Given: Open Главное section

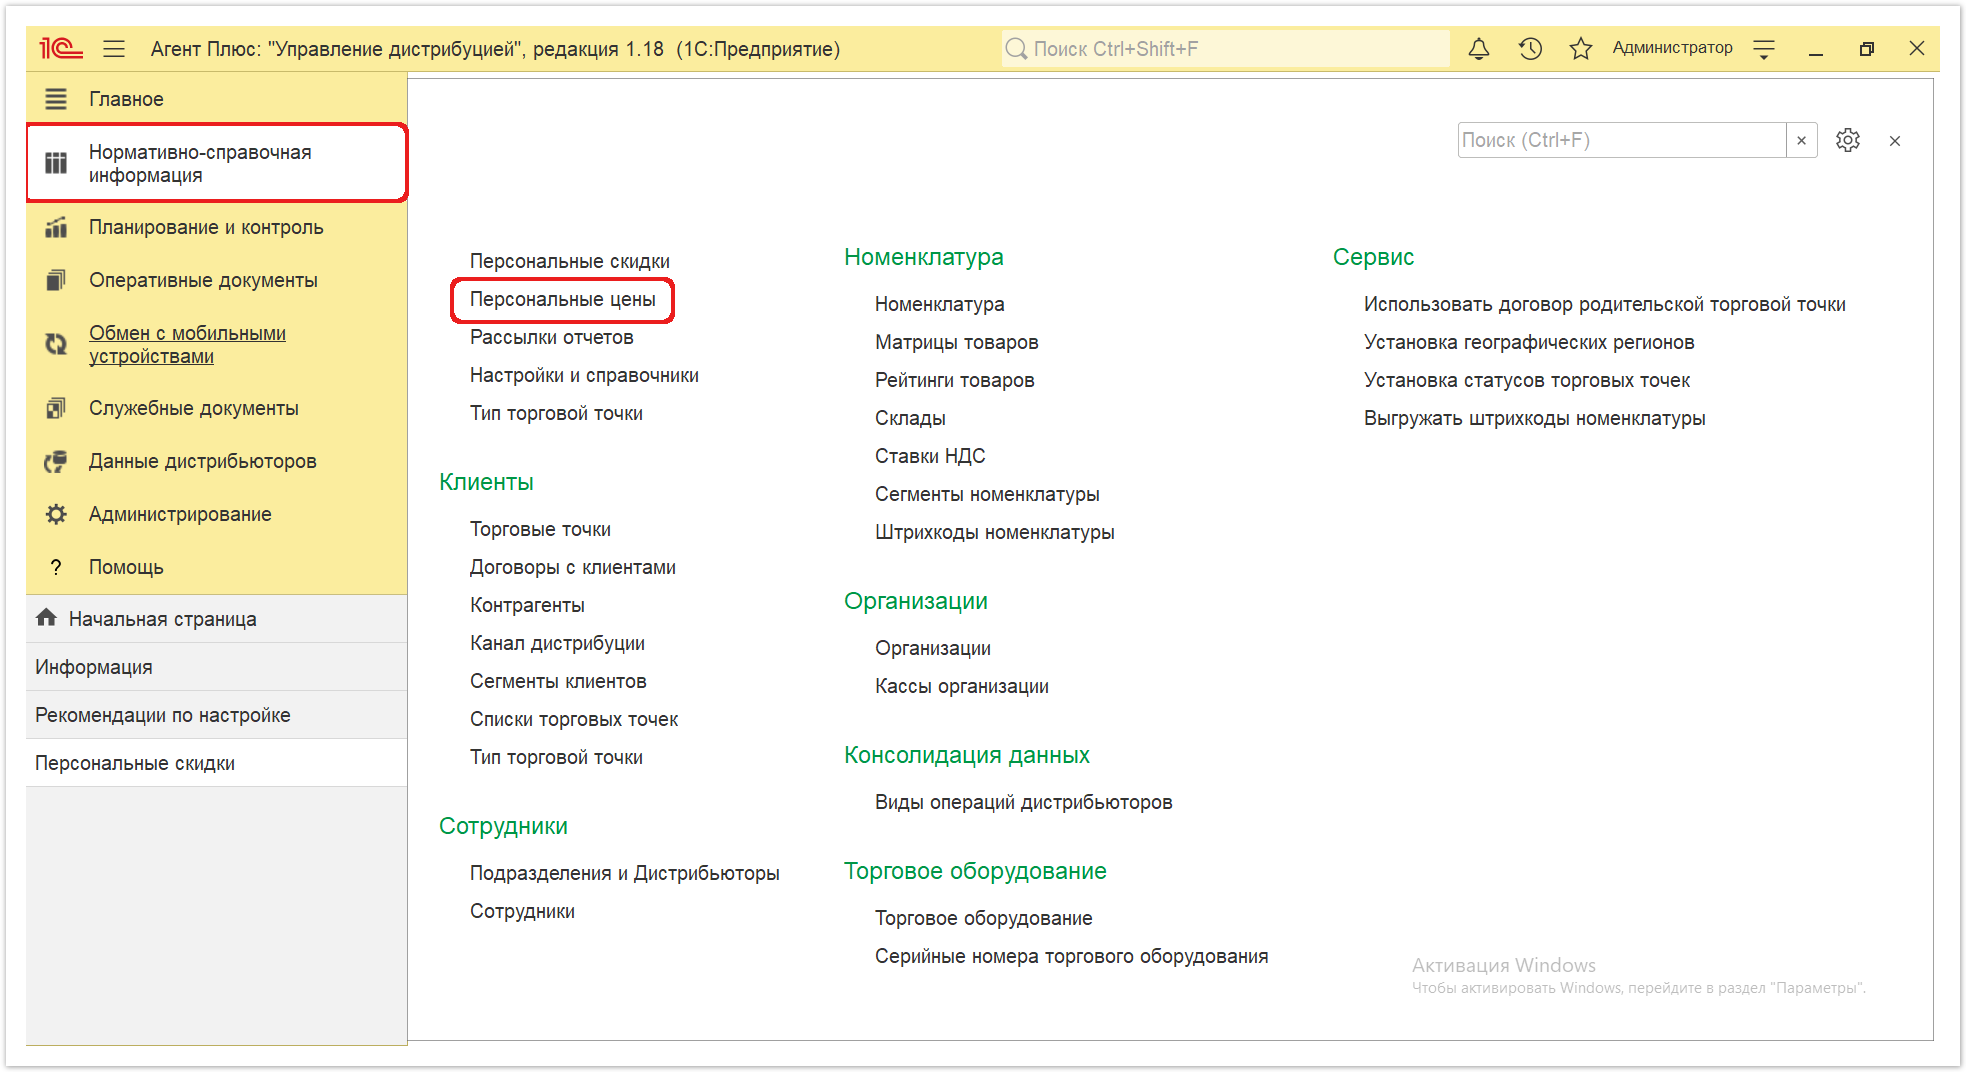Looking at the screenshot, I should coord(217,99).
